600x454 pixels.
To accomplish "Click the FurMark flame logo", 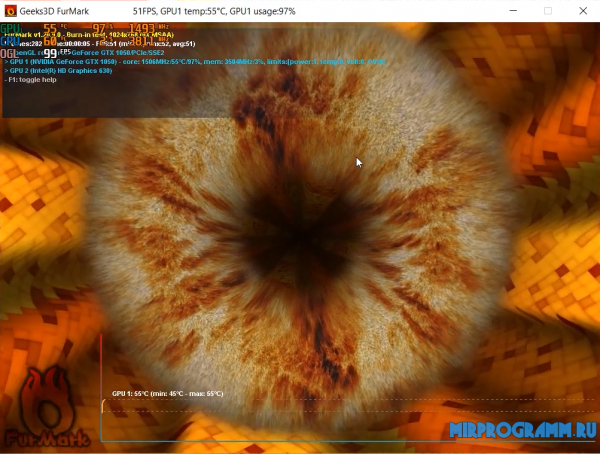I will click(47, 407).
